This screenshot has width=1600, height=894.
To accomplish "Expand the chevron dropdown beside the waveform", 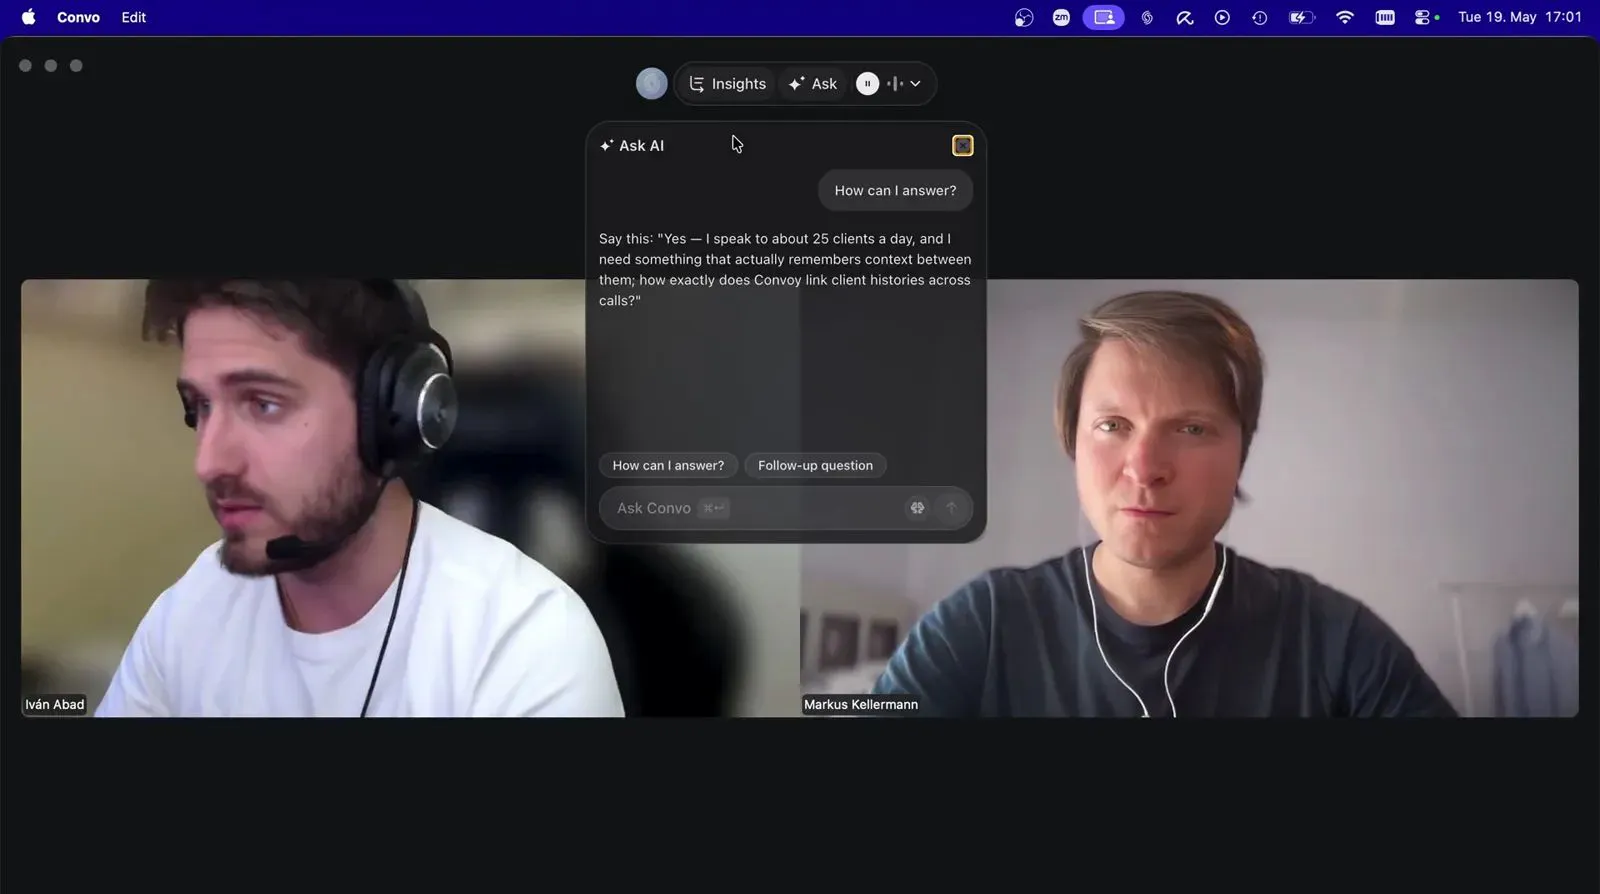I will (915, 84).
